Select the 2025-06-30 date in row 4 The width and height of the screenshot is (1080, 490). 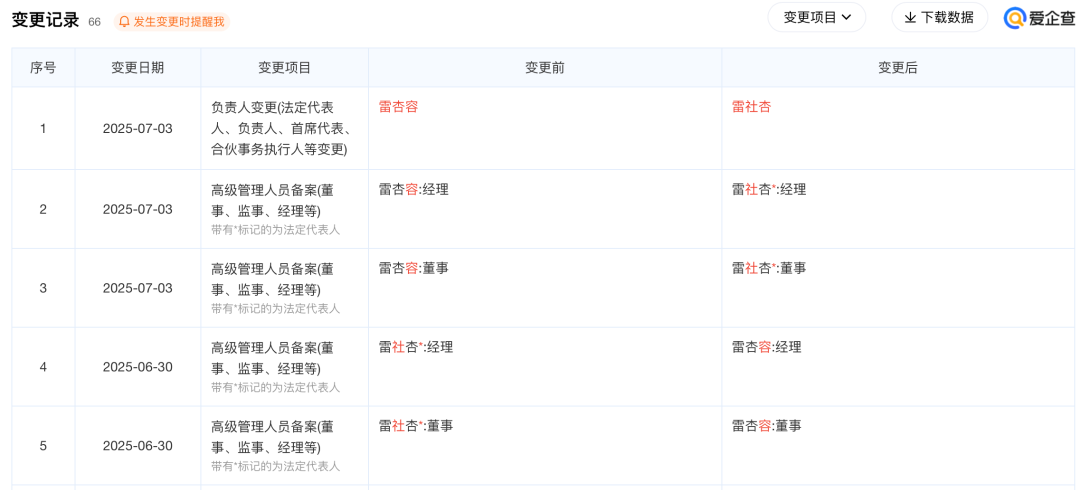(137, 367)
